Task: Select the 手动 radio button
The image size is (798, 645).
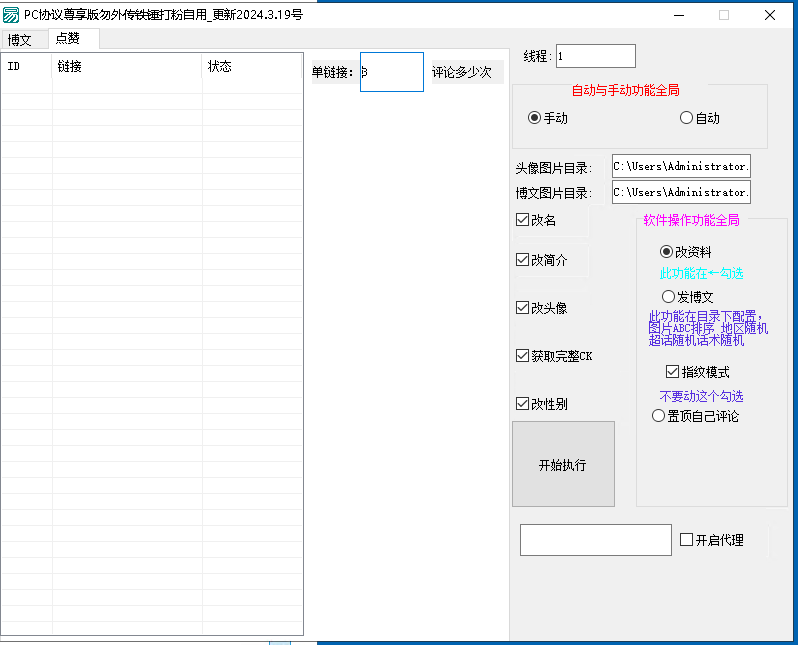Action: [x=535, y=118]
